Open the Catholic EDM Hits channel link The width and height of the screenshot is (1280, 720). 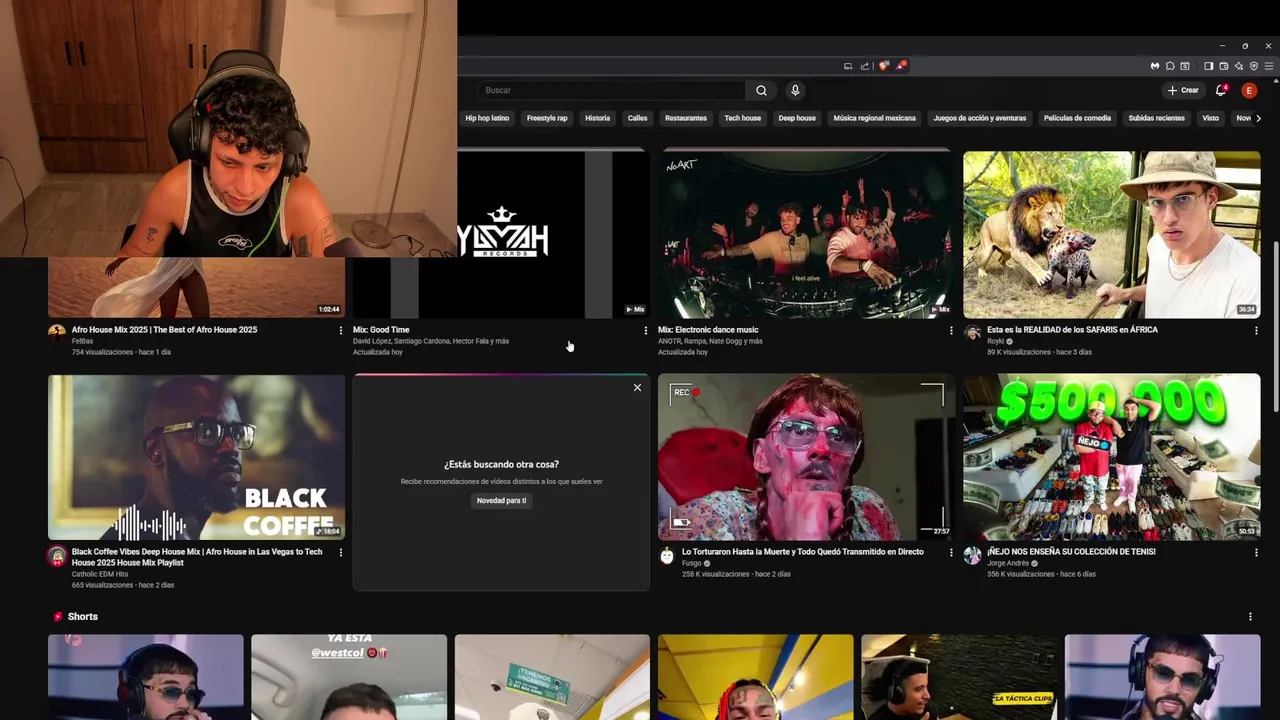coord(100,574)
